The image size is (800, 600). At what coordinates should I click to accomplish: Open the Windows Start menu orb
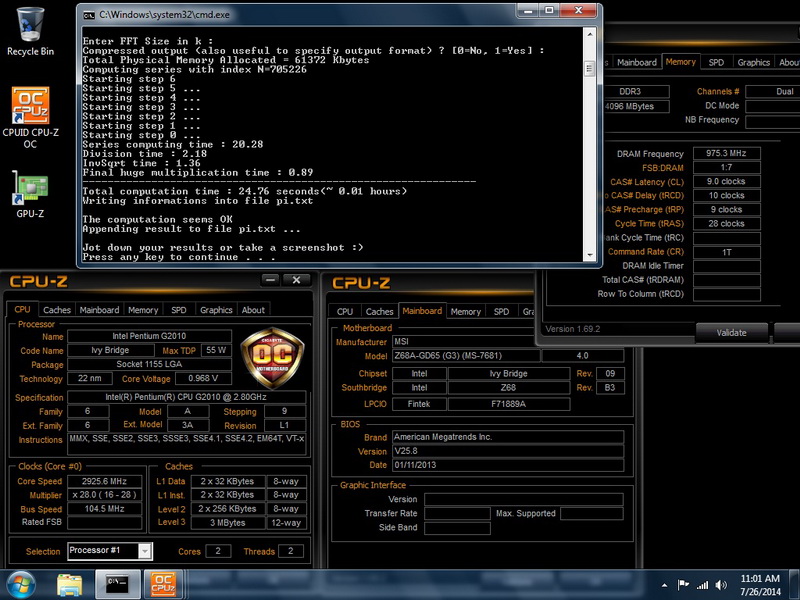coord(21,585)
